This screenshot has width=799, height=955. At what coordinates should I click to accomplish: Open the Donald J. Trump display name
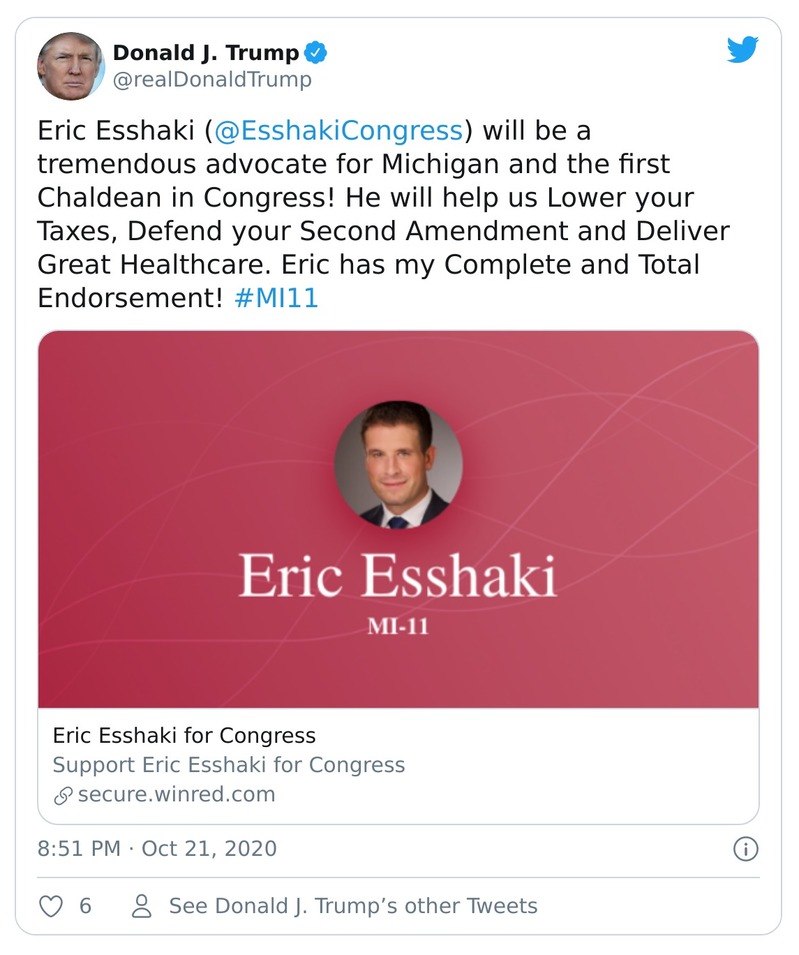coord(205,52)
